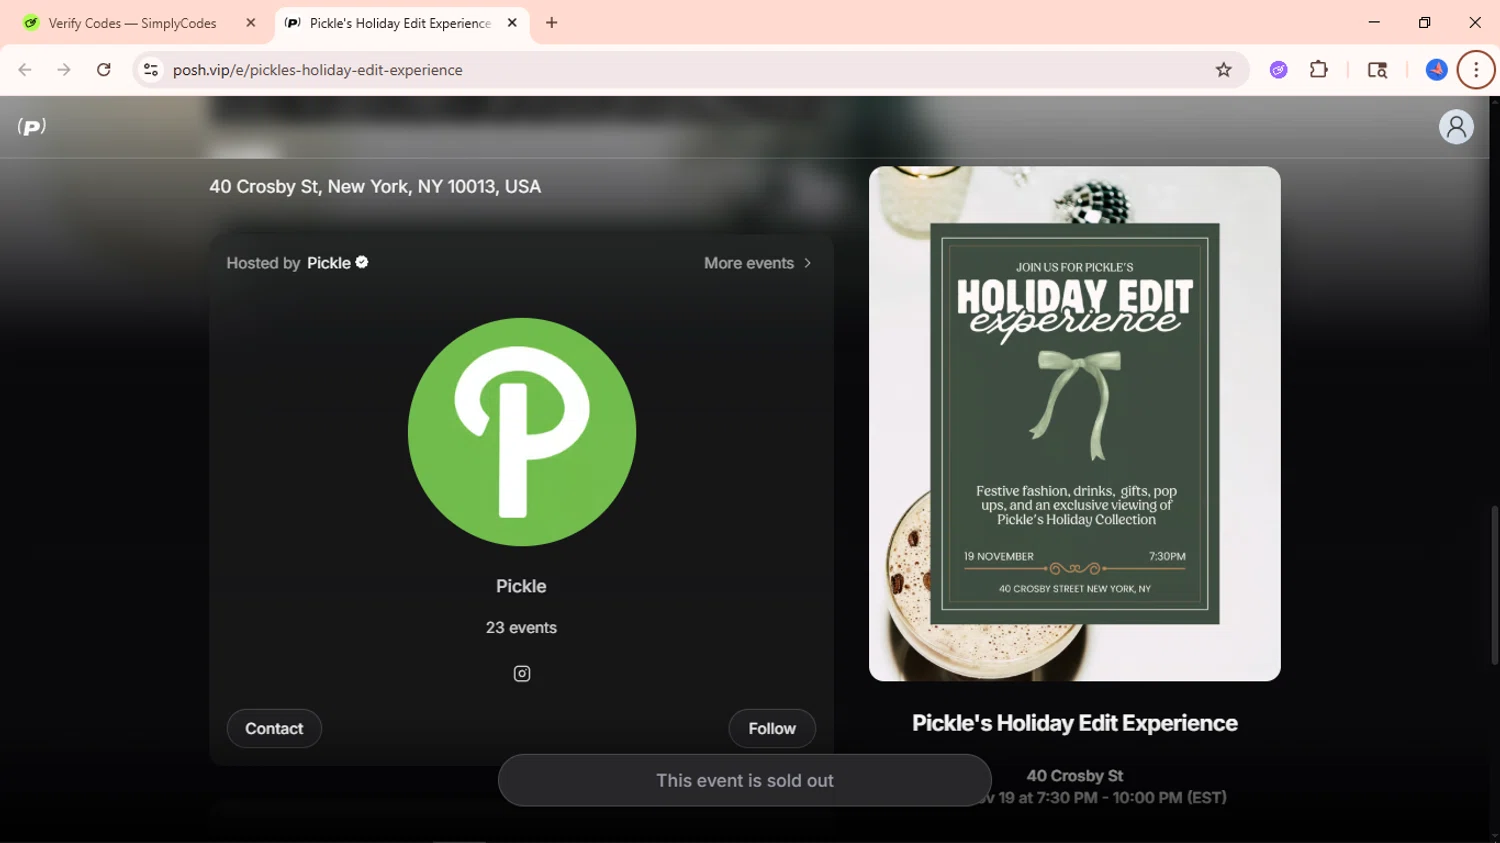This screenshot has width=1500, height=843.
Task: Open Pickle's Instagram icon link
Action: [522, 674]
